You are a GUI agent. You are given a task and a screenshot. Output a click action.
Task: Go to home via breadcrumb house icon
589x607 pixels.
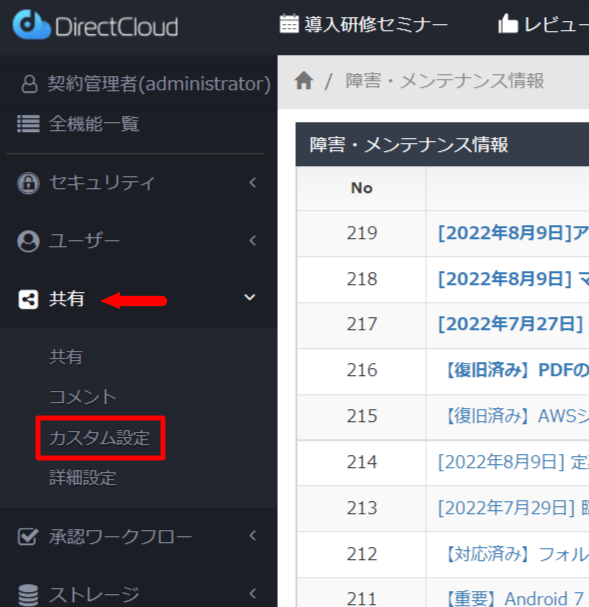304,81
